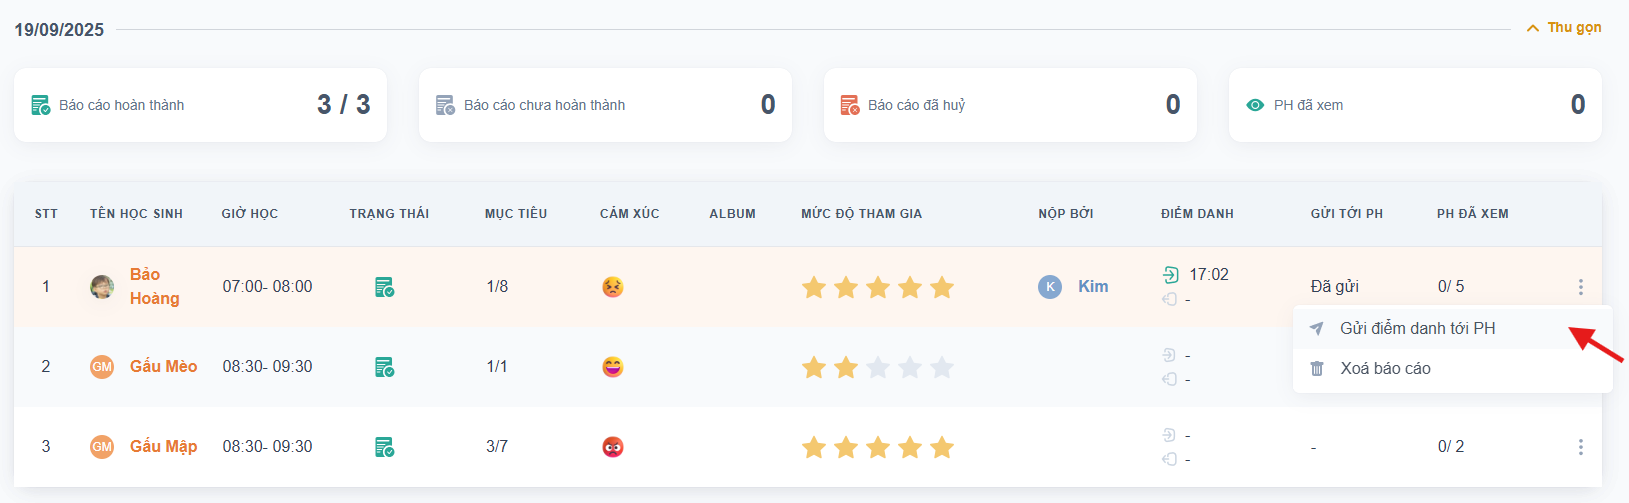This screenshot has height=503, width=1629.
Task: Click the Báo cáo hoàn thành card
Action: click(200, 105)
